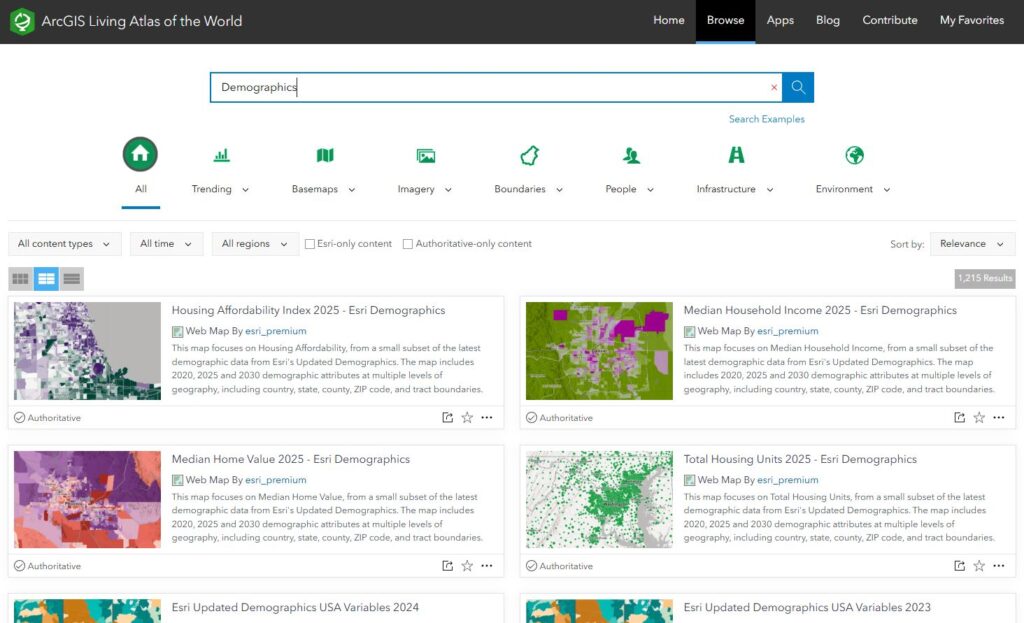Expand the All regions filter

pyautogui.click(x=255, y=244)
